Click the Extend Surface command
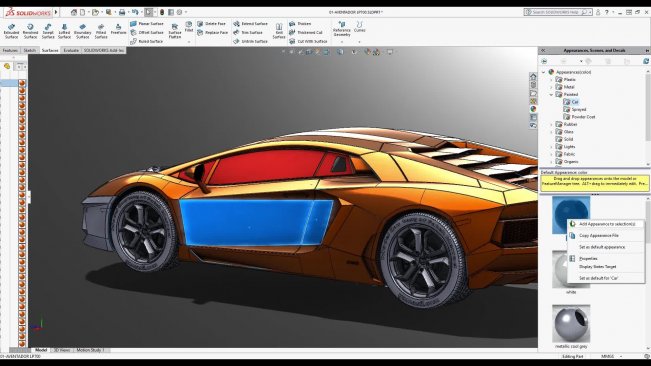This screenshot has height=366, width=651. 250,24
